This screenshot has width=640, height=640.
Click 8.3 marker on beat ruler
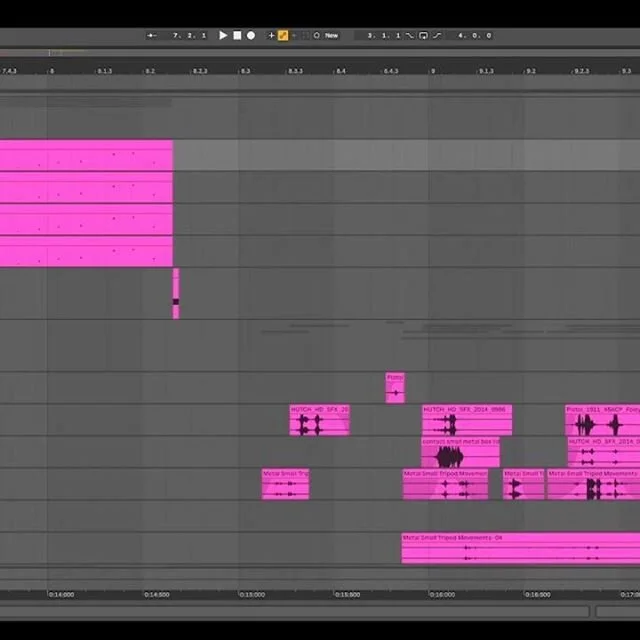245,71
